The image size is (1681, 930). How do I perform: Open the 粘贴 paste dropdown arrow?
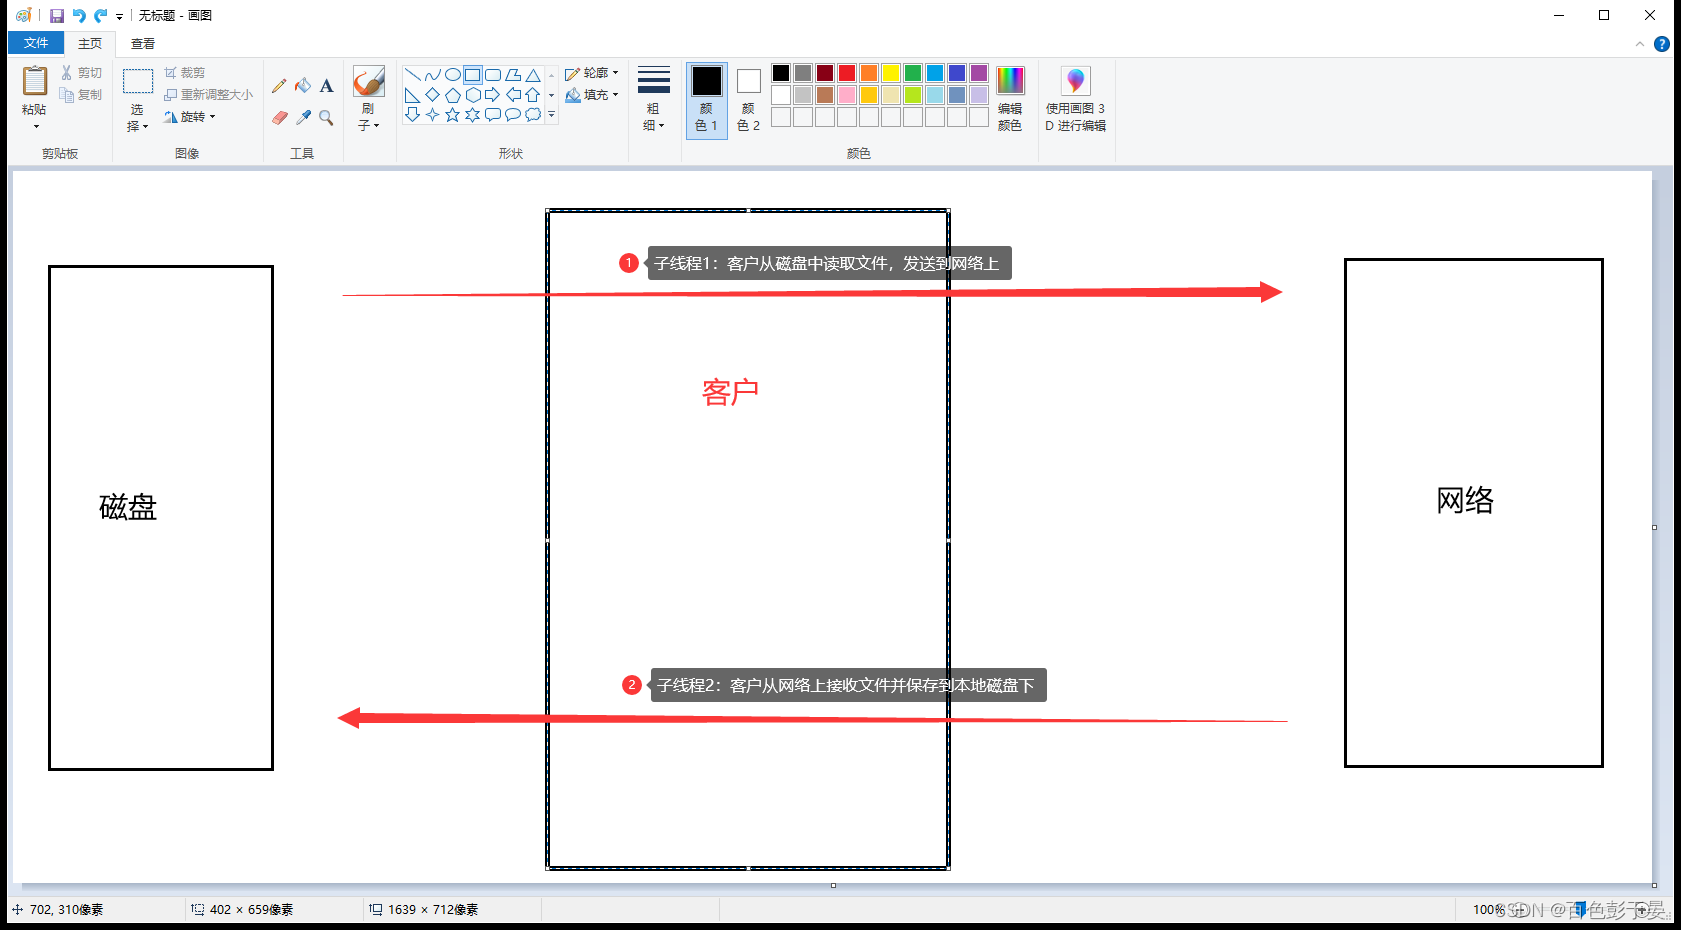point(35,127)
